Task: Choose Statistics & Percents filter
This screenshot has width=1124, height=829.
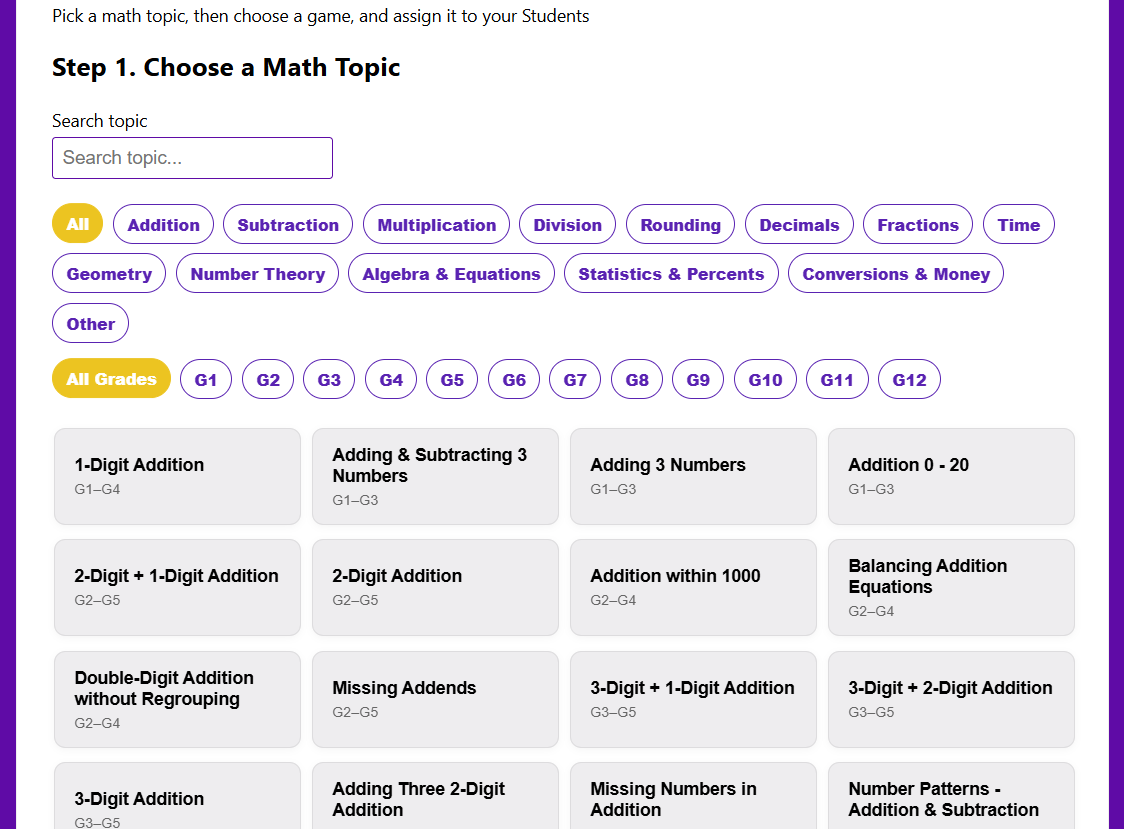Action: click(670, 273)
